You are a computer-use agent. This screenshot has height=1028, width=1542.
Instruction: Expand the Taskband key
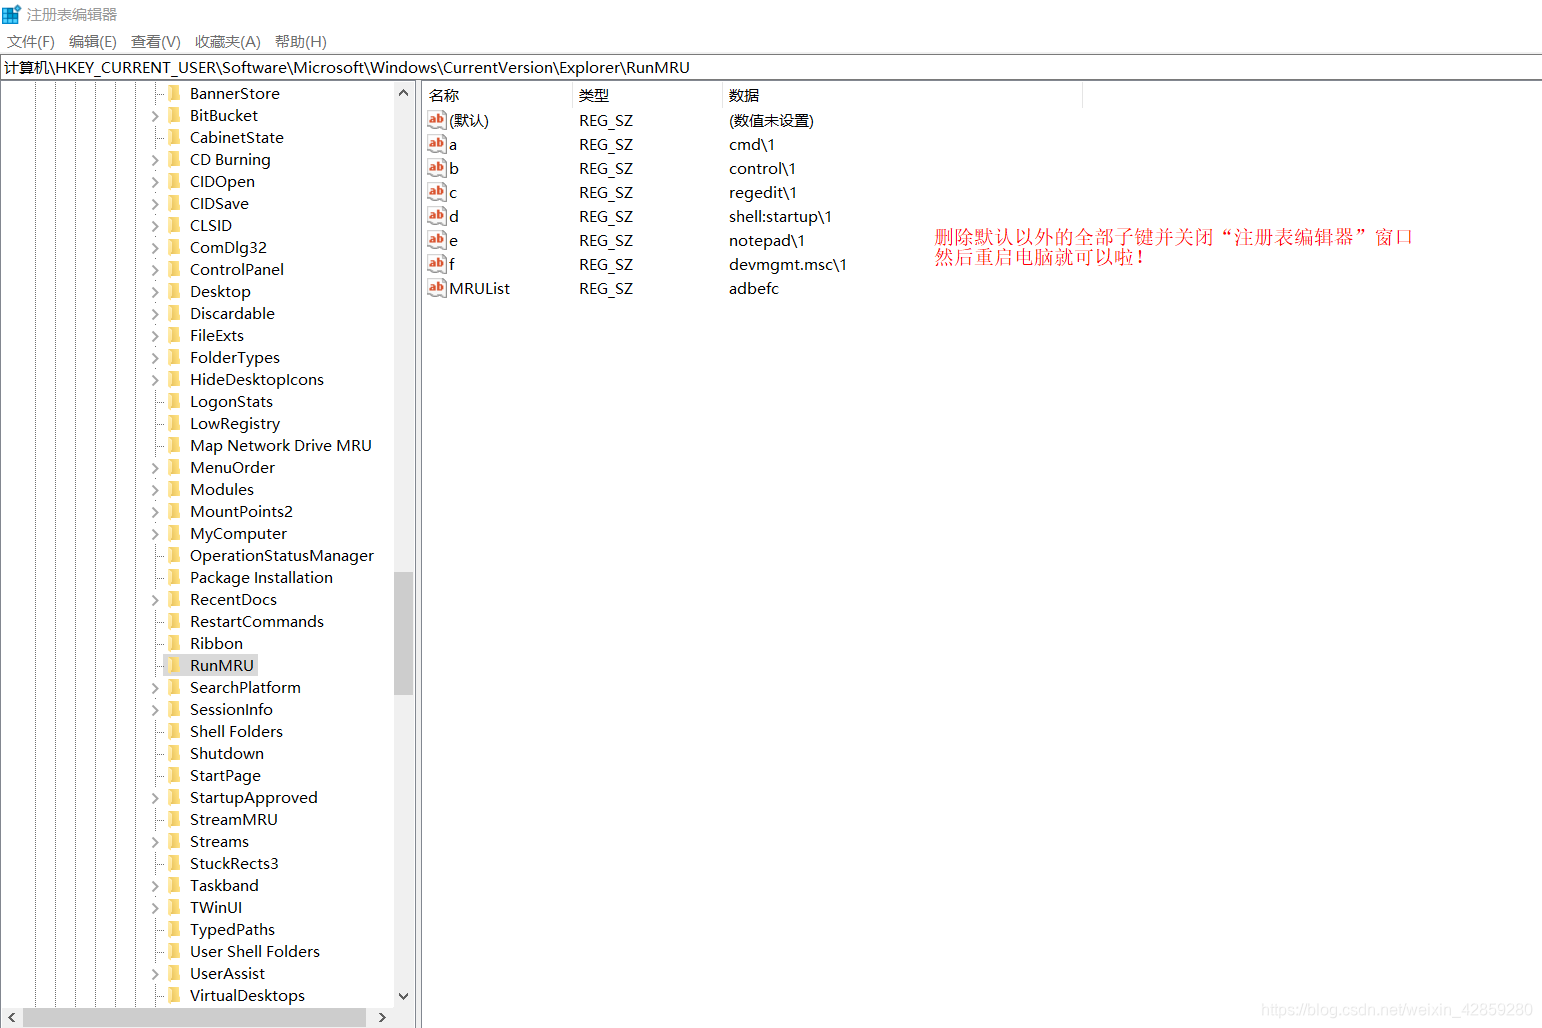point(155,886)
